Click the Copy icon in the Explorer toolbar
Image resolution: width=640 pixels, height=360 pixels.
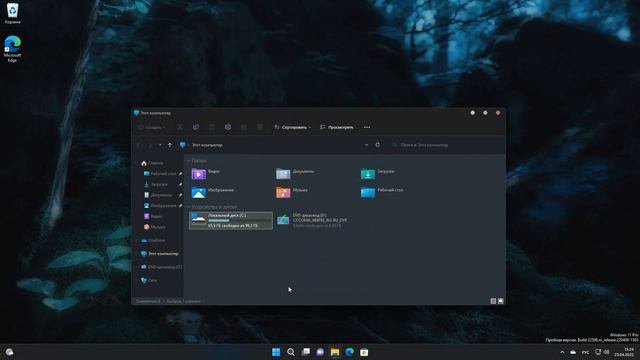[196, 127]
